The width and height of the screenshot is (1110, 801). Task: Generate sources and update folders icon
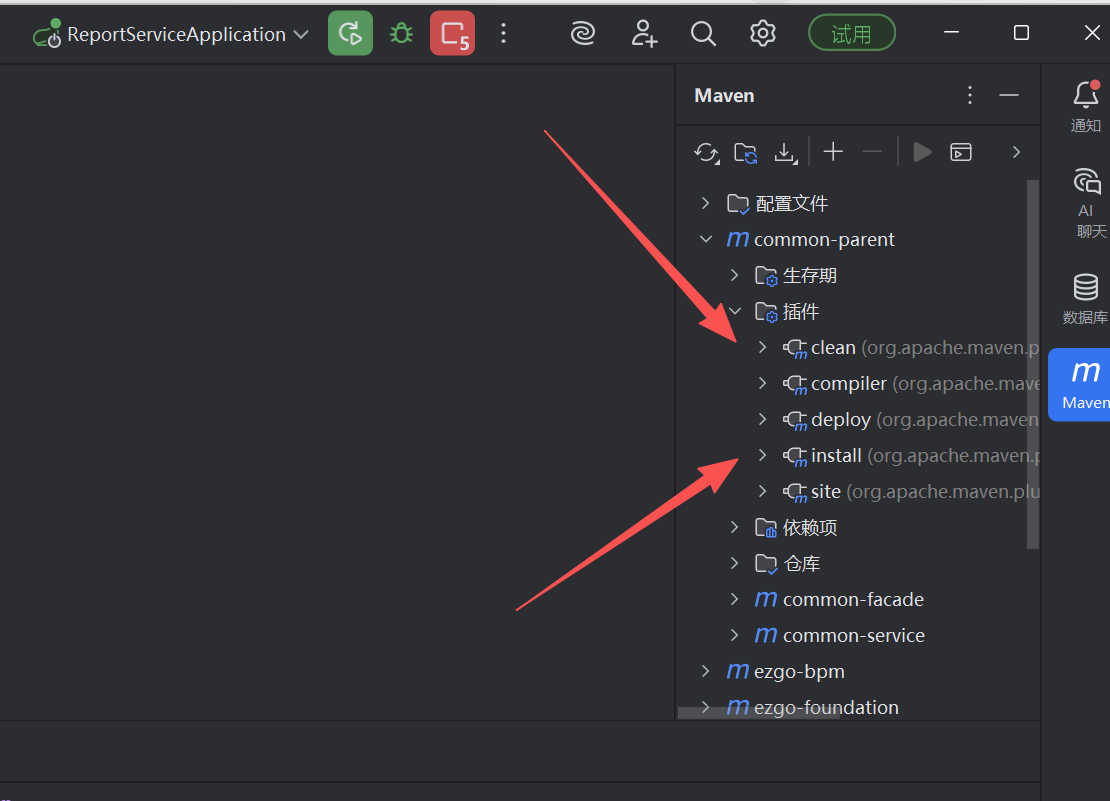coord(745,152)
